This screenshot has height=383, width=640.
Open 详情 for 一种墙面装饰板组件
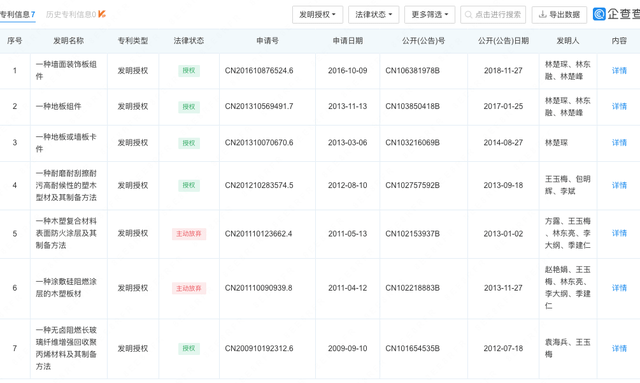click(x=619, y=71)
